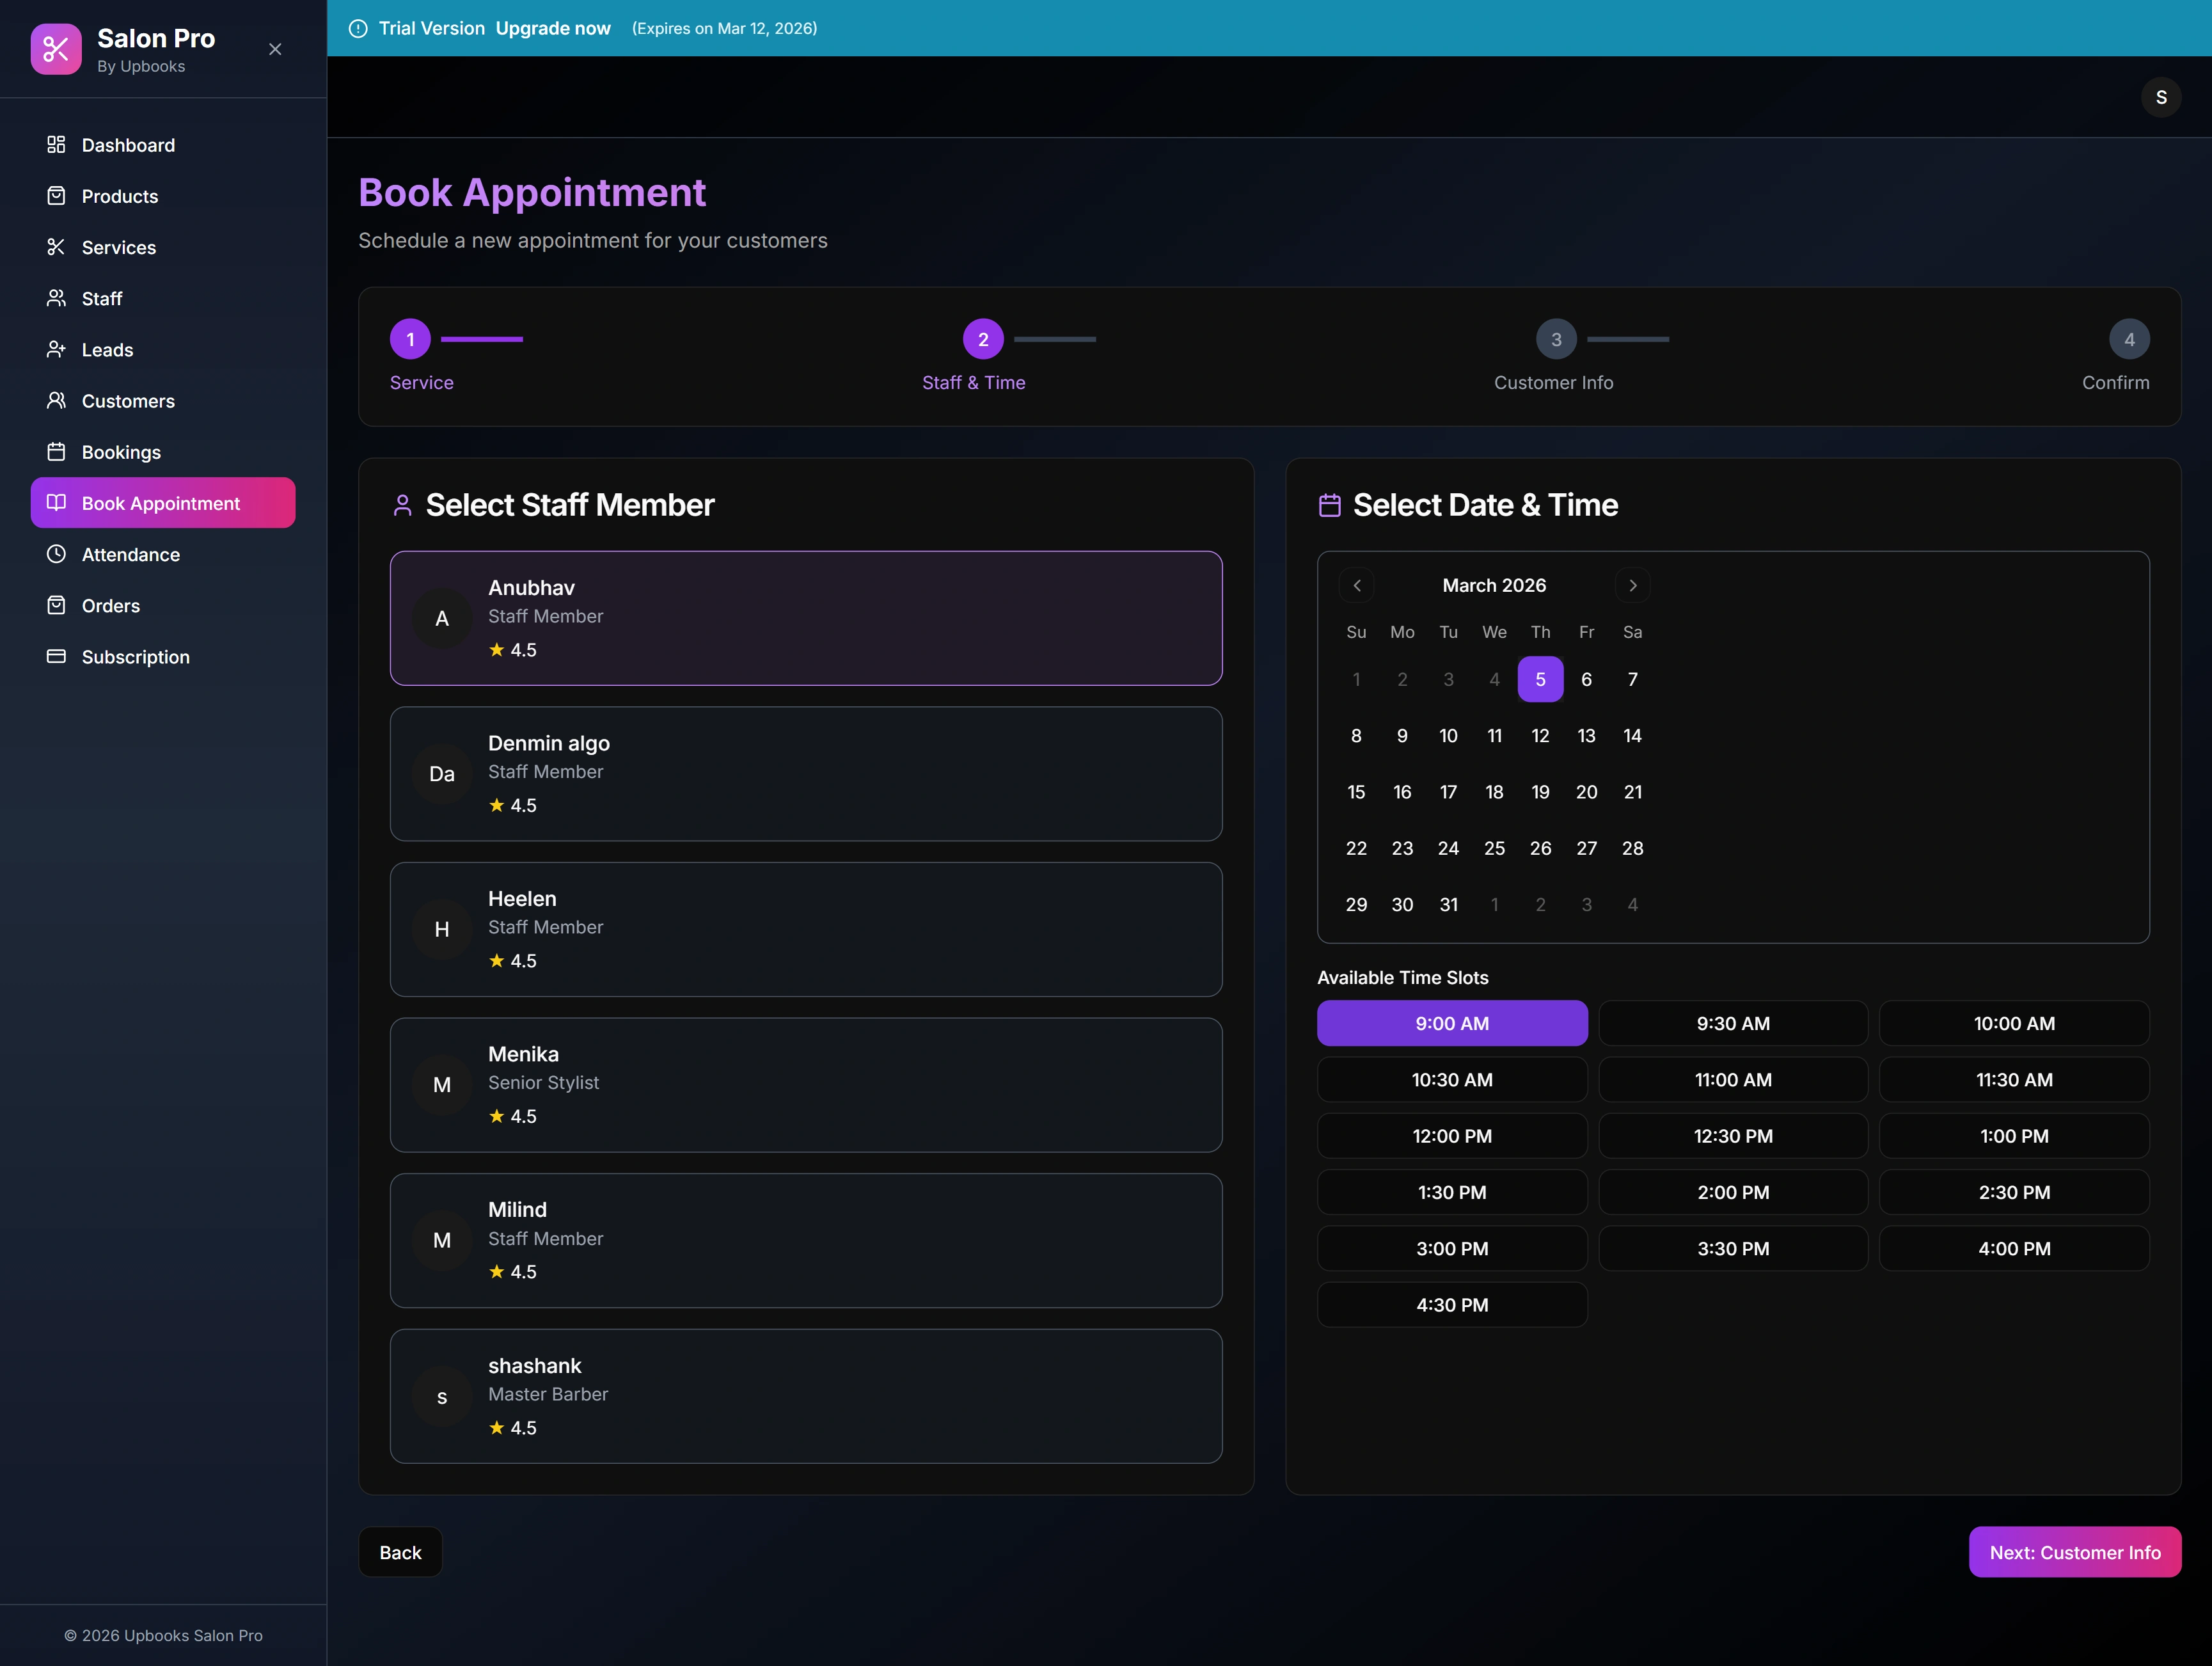Click the trial version info icon
2212x1666 pixels.
click(x=358, y=28)
